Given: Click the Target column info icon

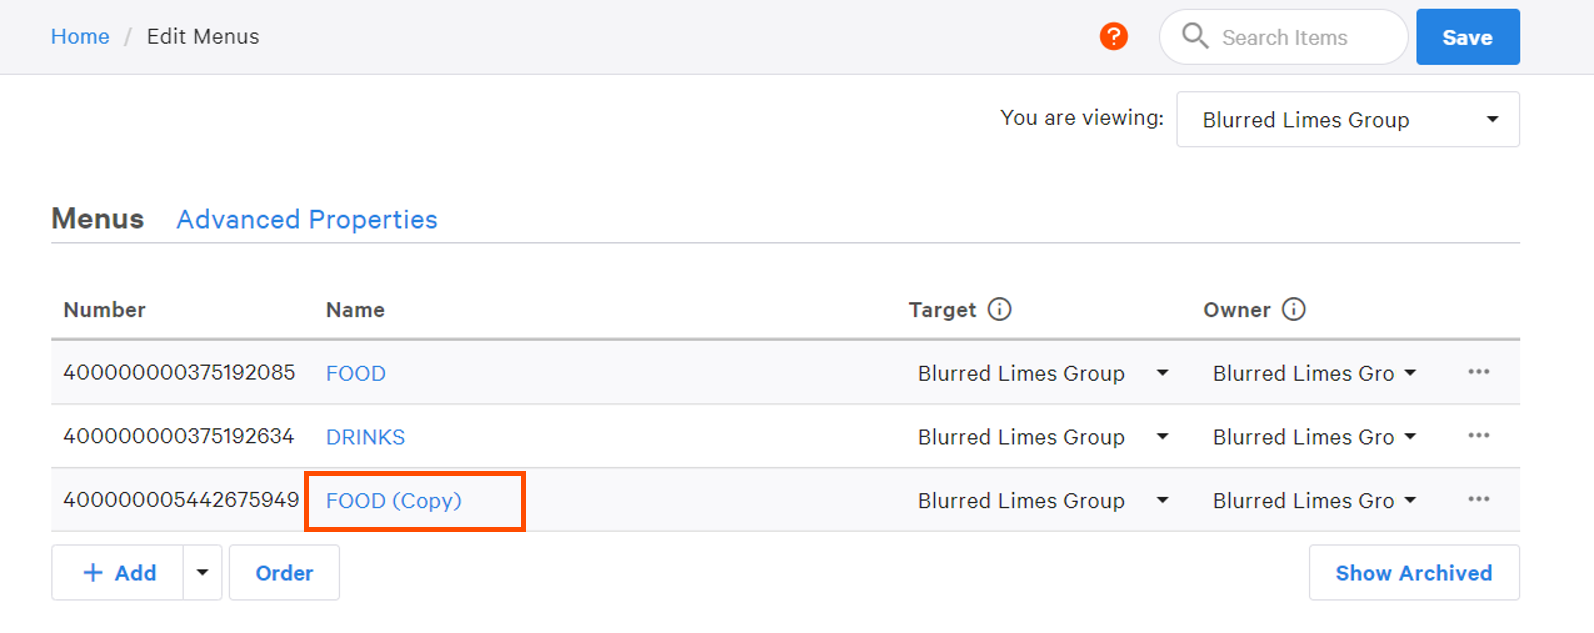Looking at the screenshot, I should [999, 309].
